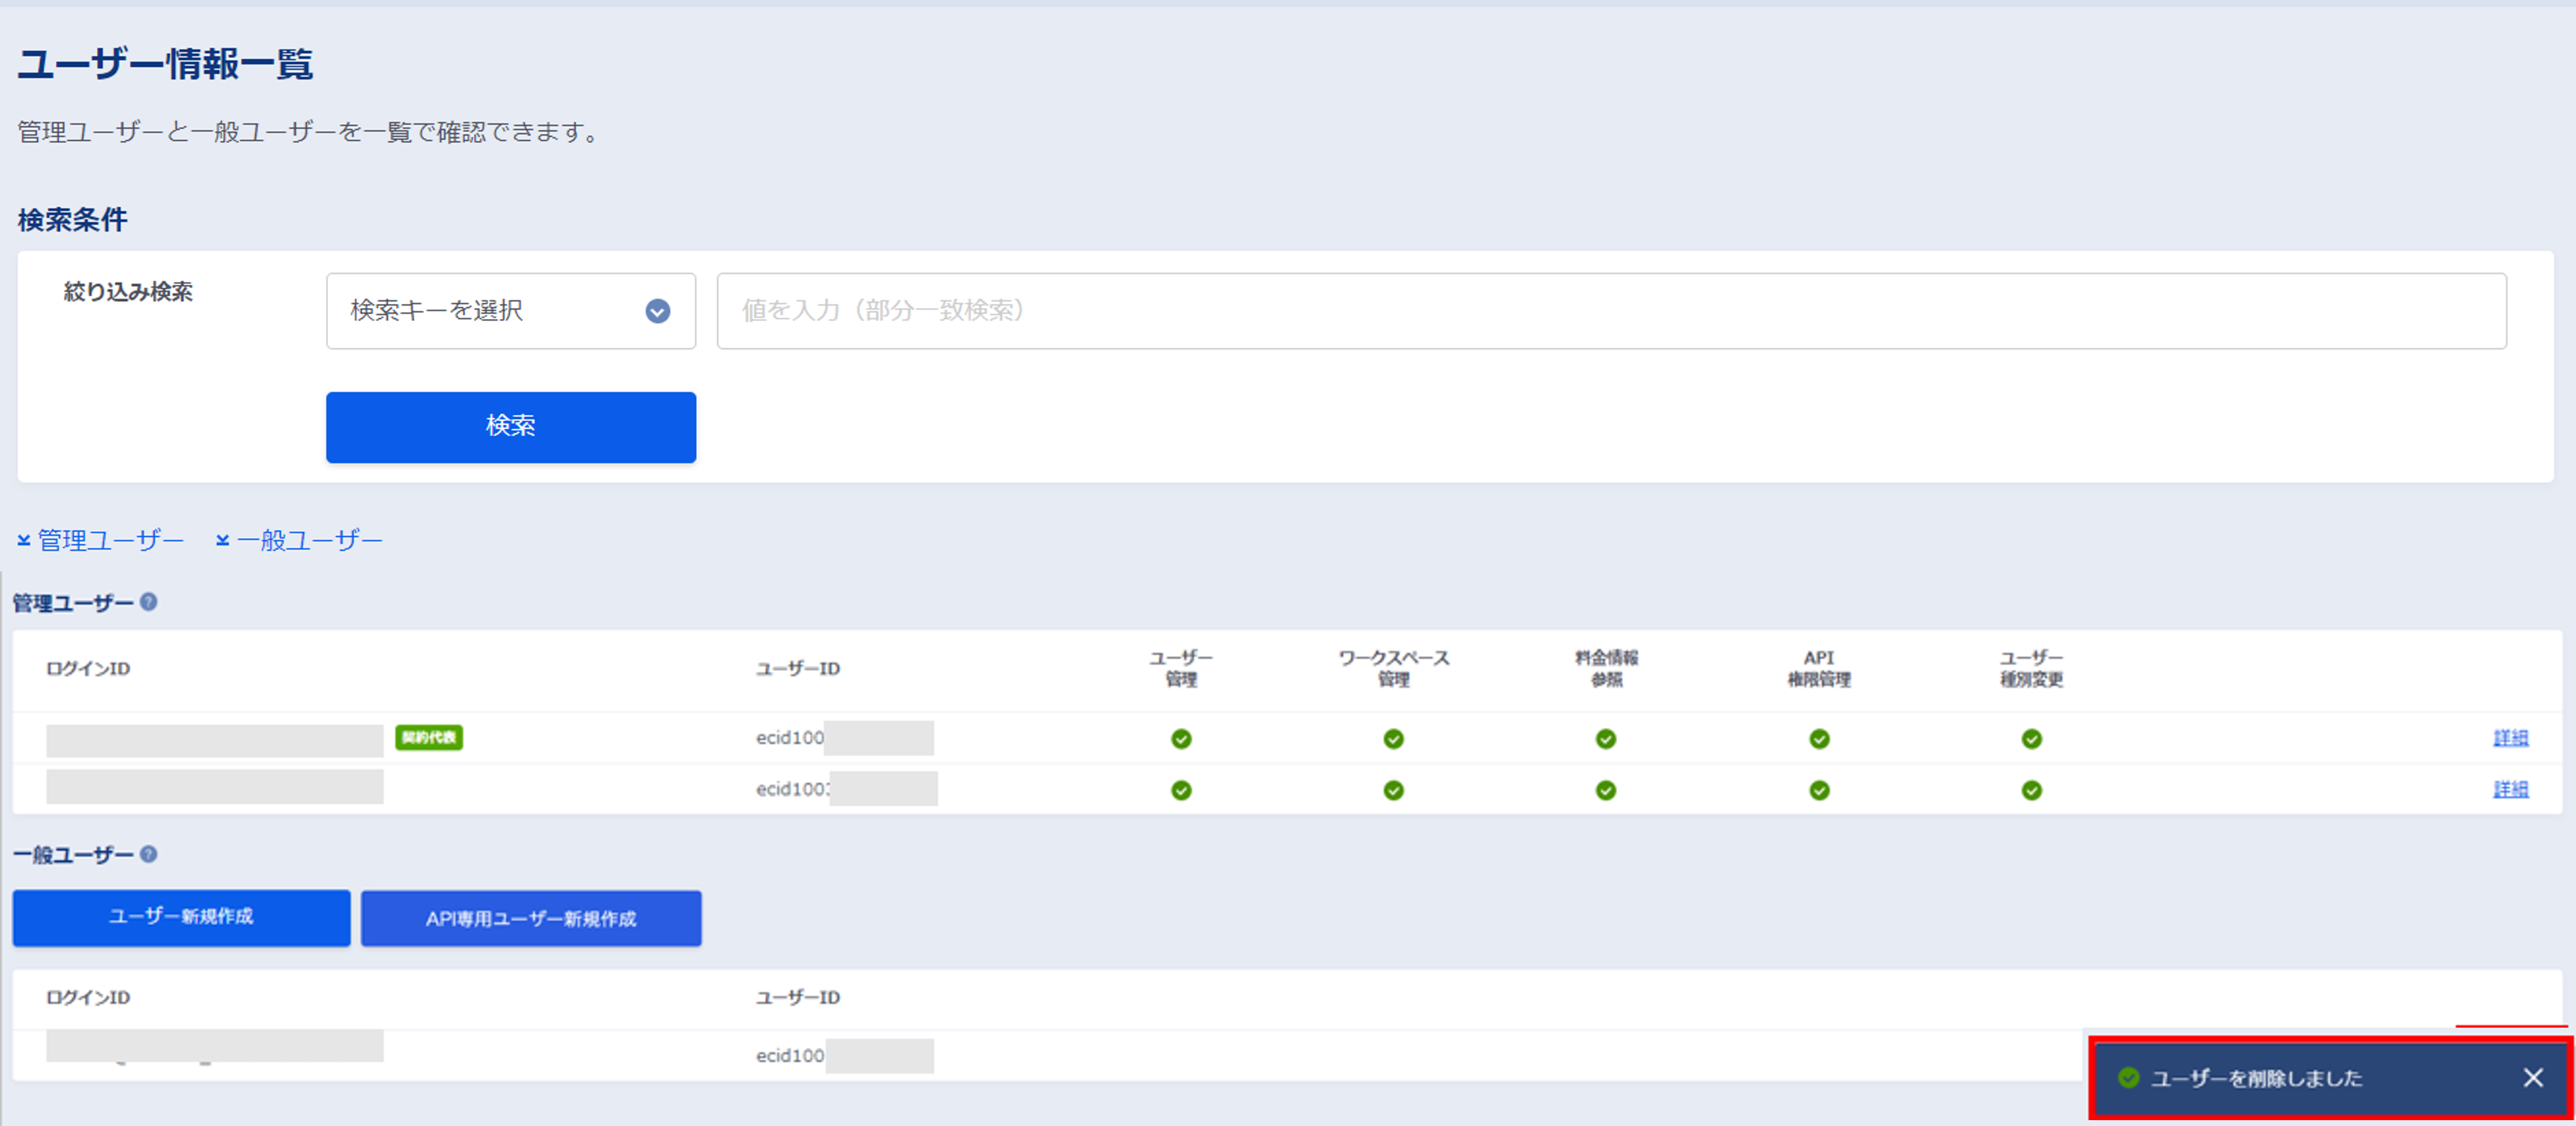Focus the 値を入力 search text field
Screen dimensions: 2576x1126
click(x=1610, y=311)
